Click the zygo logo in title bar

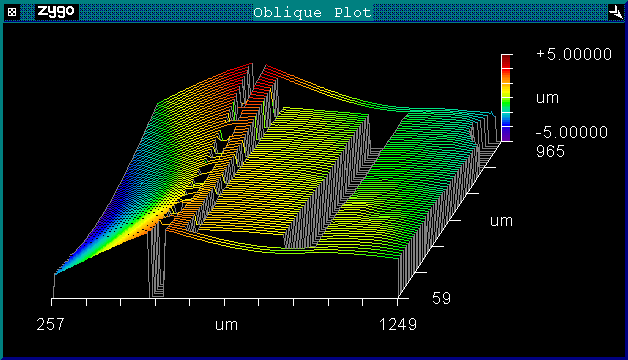[56, 12]
